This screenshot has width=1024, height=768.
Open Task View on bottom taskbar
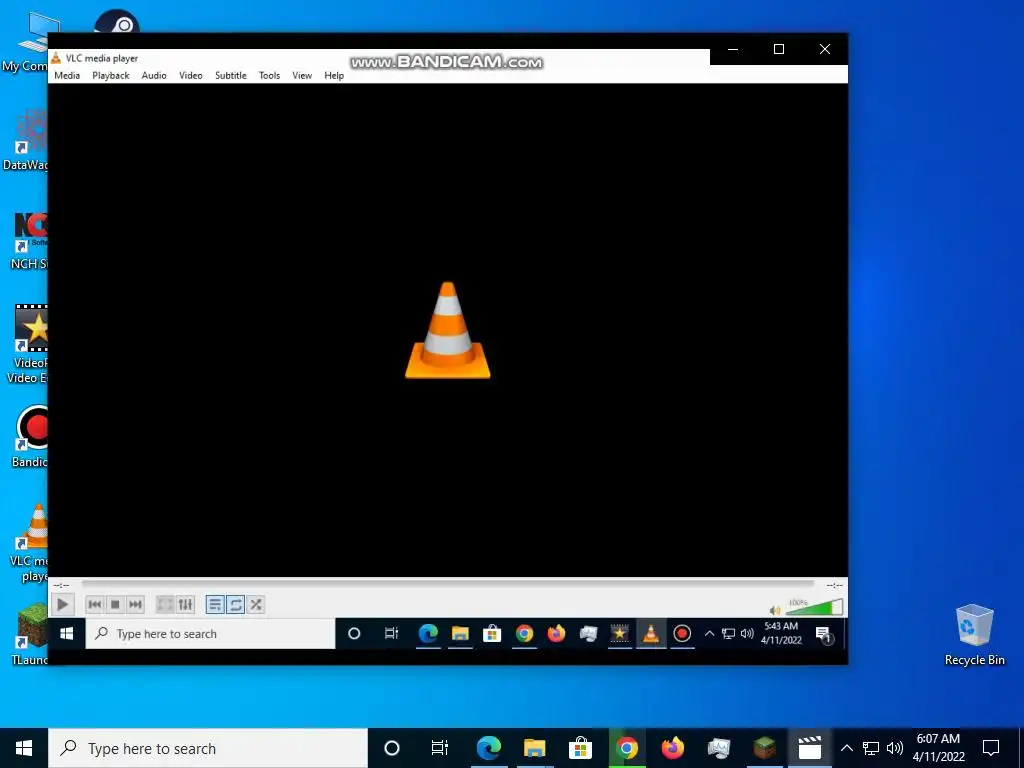440,748
